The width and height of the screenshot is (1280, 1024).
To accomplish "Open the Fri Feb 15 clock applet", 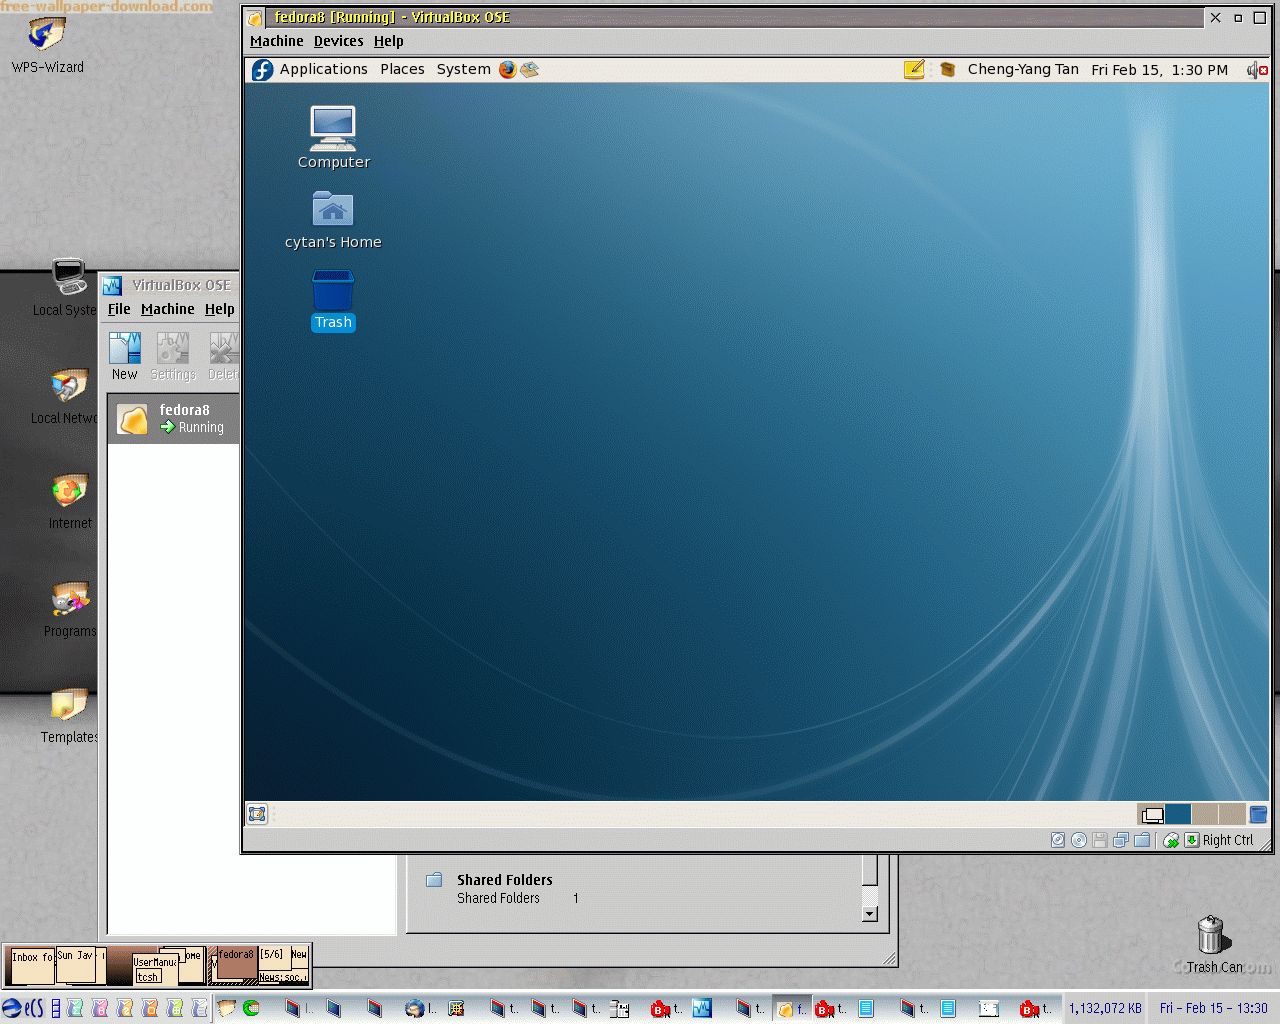I will [x=1160, y=70].
